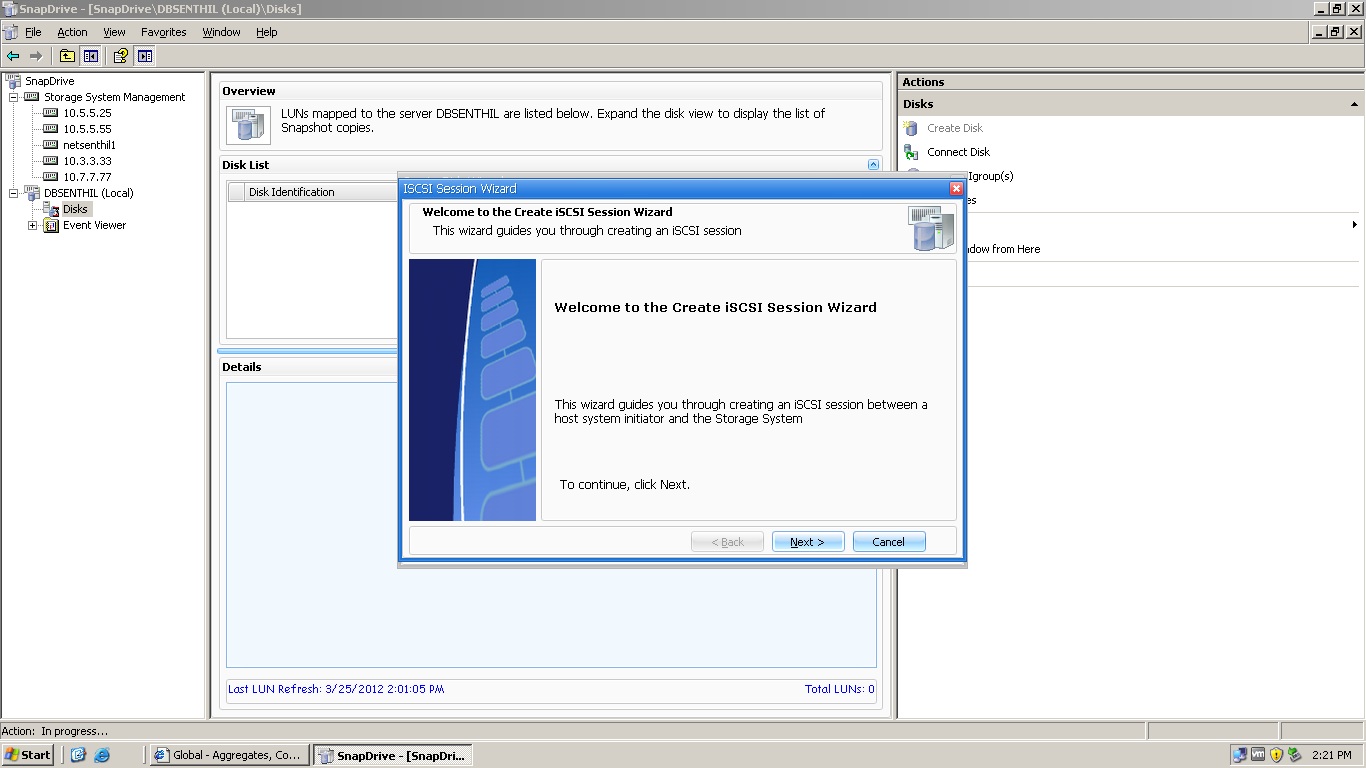Image resolution: width=1366 pixels, height=768 pixels.
Task: Toggle the console tree pane toolbar icon
Action: [x=91, y=56]
